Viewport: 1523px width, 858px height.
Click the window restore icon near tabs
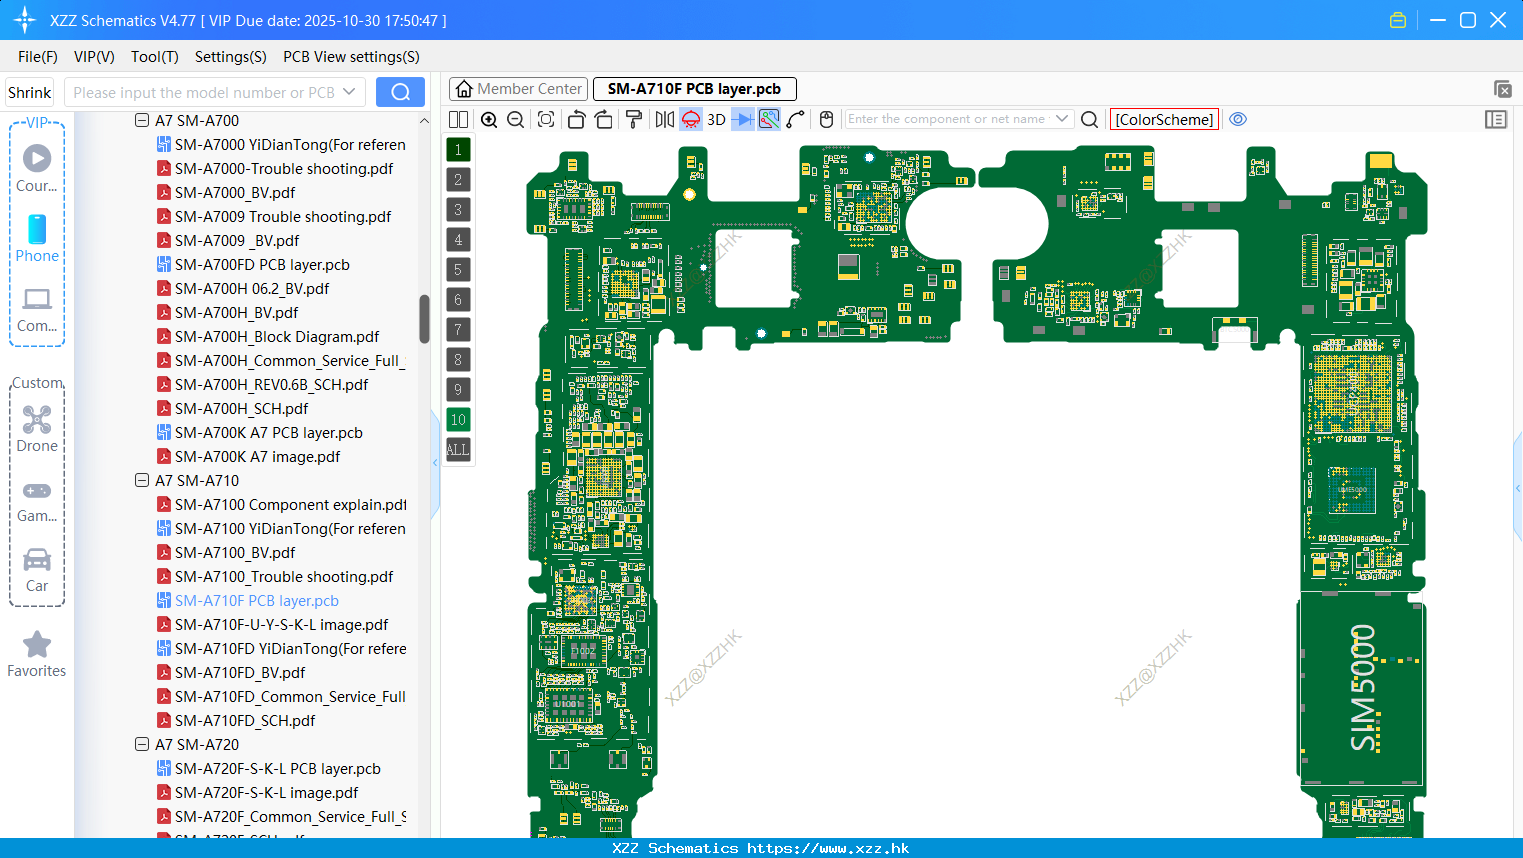coord(1502,89)
